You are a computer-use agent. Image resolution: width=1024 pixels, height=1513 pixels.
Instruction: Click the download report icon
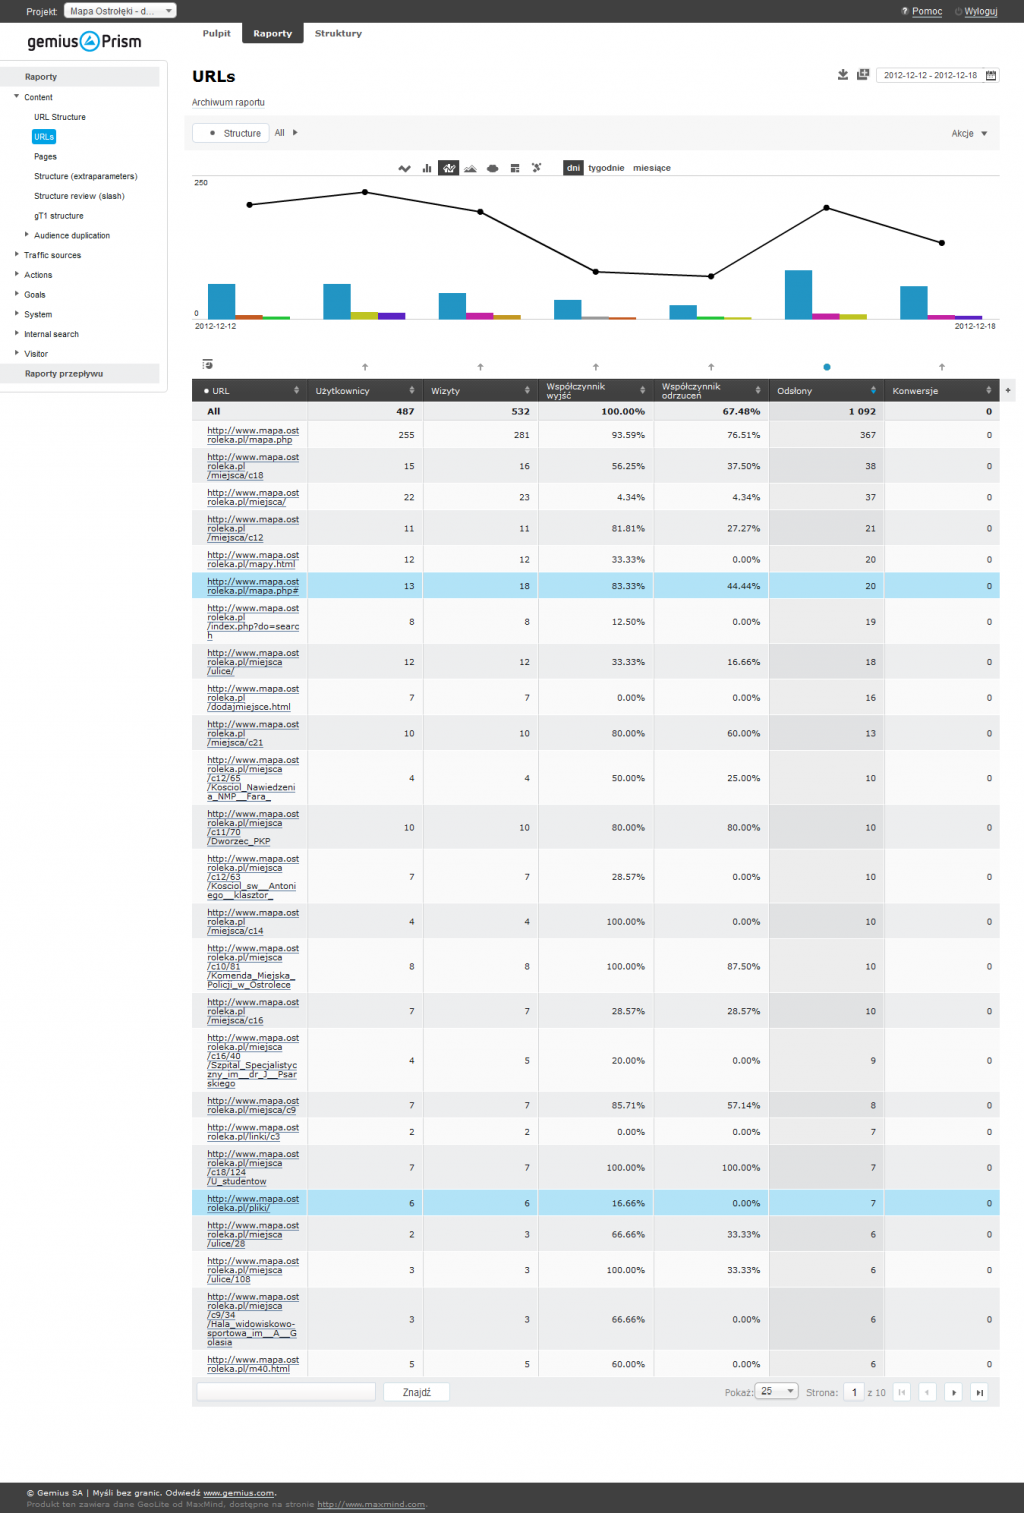click(843, 75)
